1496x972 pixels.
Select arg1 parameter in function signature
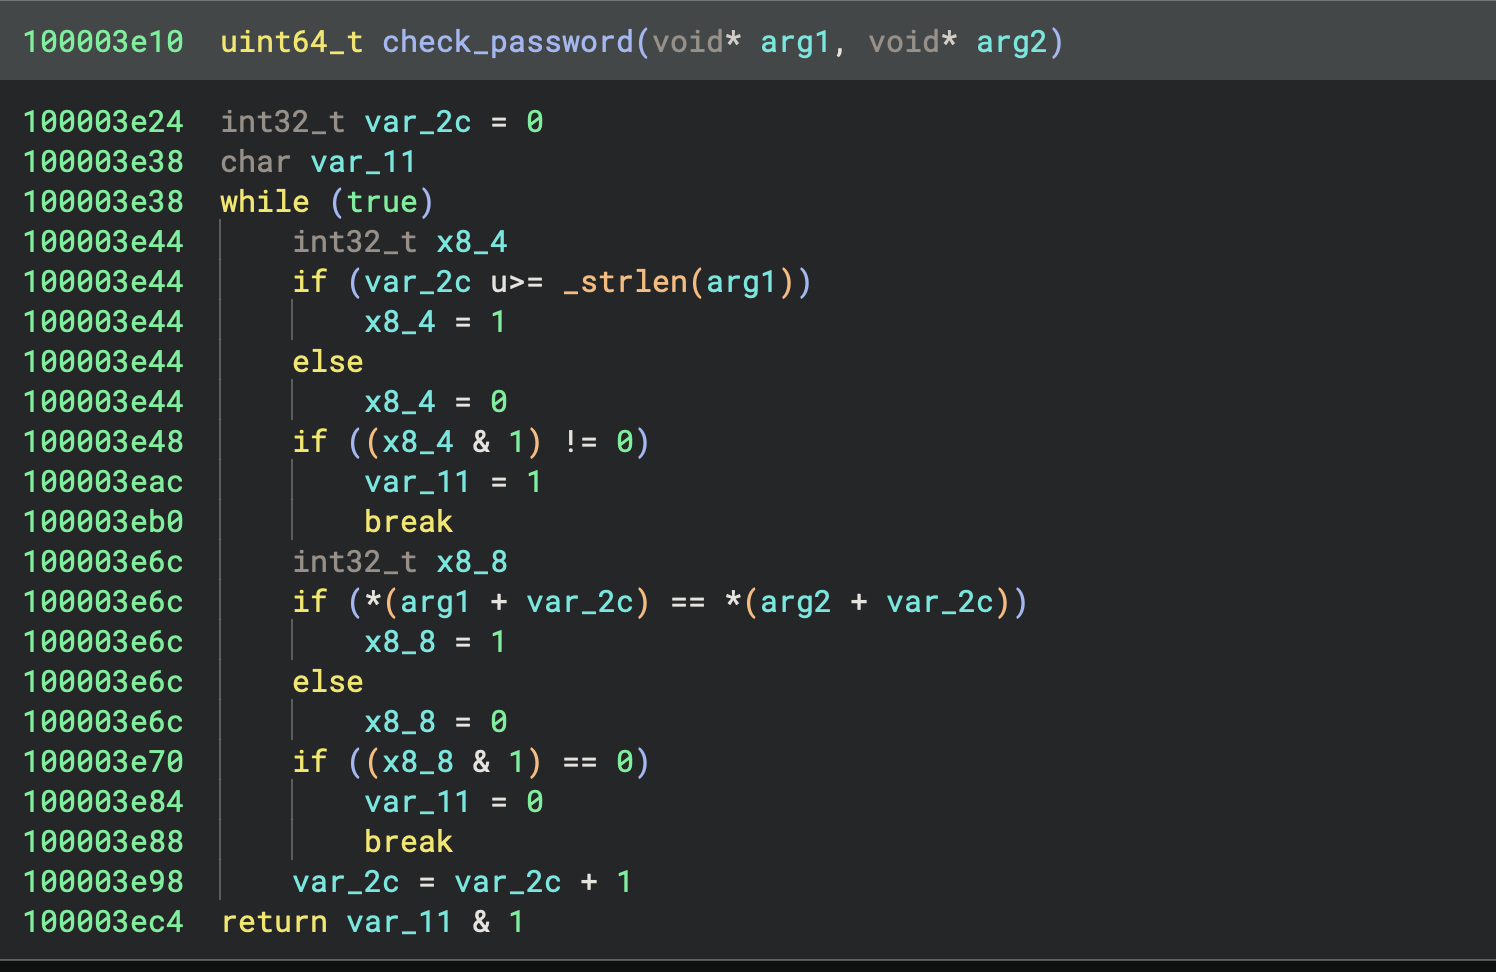(795, 42)
